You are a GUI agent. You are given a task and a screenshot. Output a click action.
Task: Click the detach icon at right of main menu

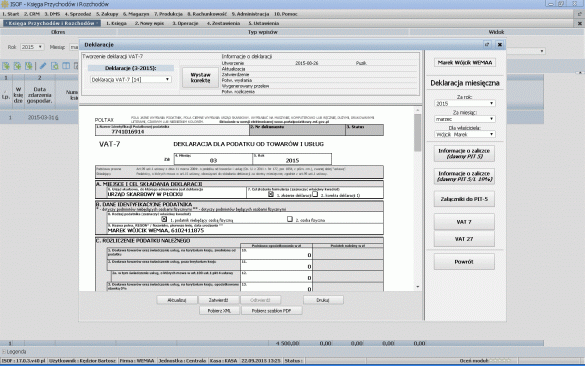coord(580,14)
